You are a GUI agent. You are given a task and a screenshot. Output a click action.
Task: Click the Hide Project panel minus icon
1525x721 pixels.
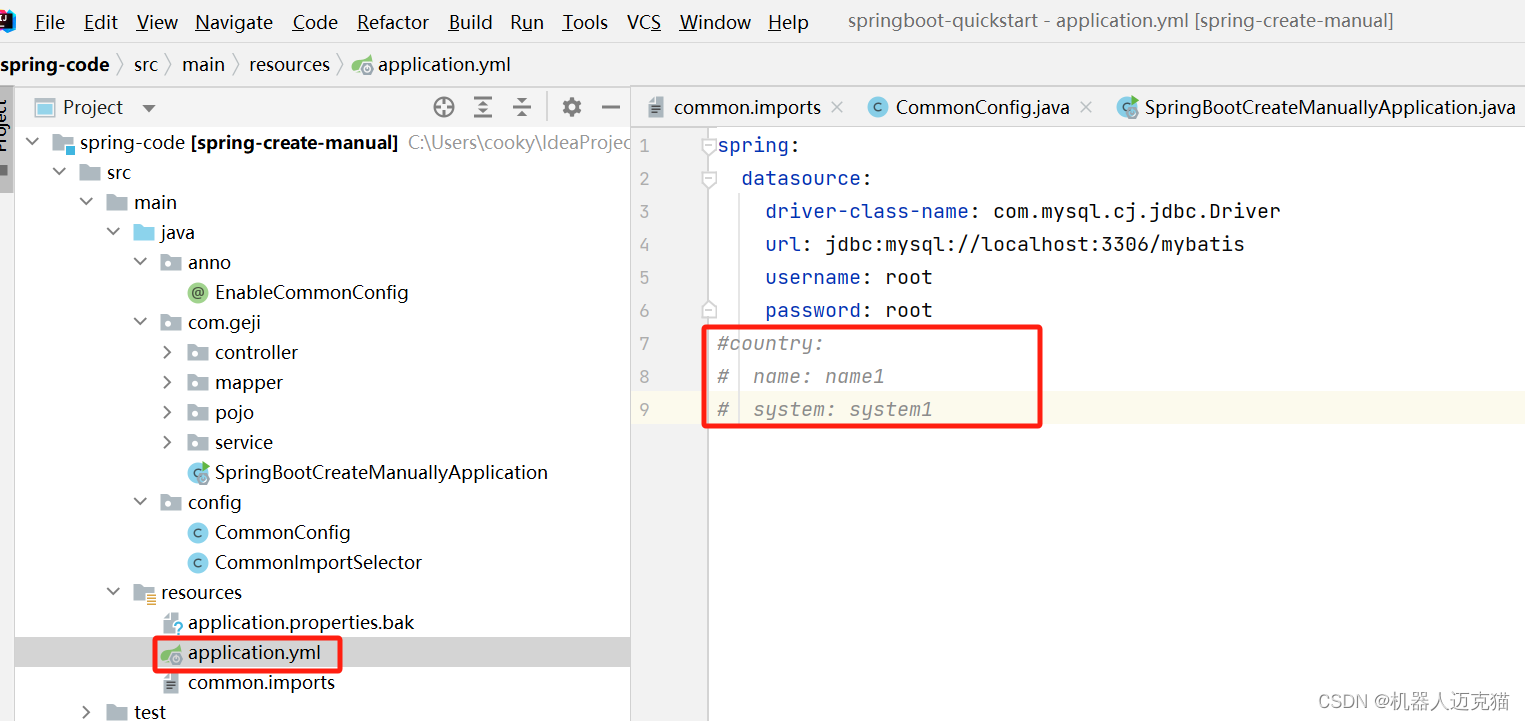click(611, 107)
